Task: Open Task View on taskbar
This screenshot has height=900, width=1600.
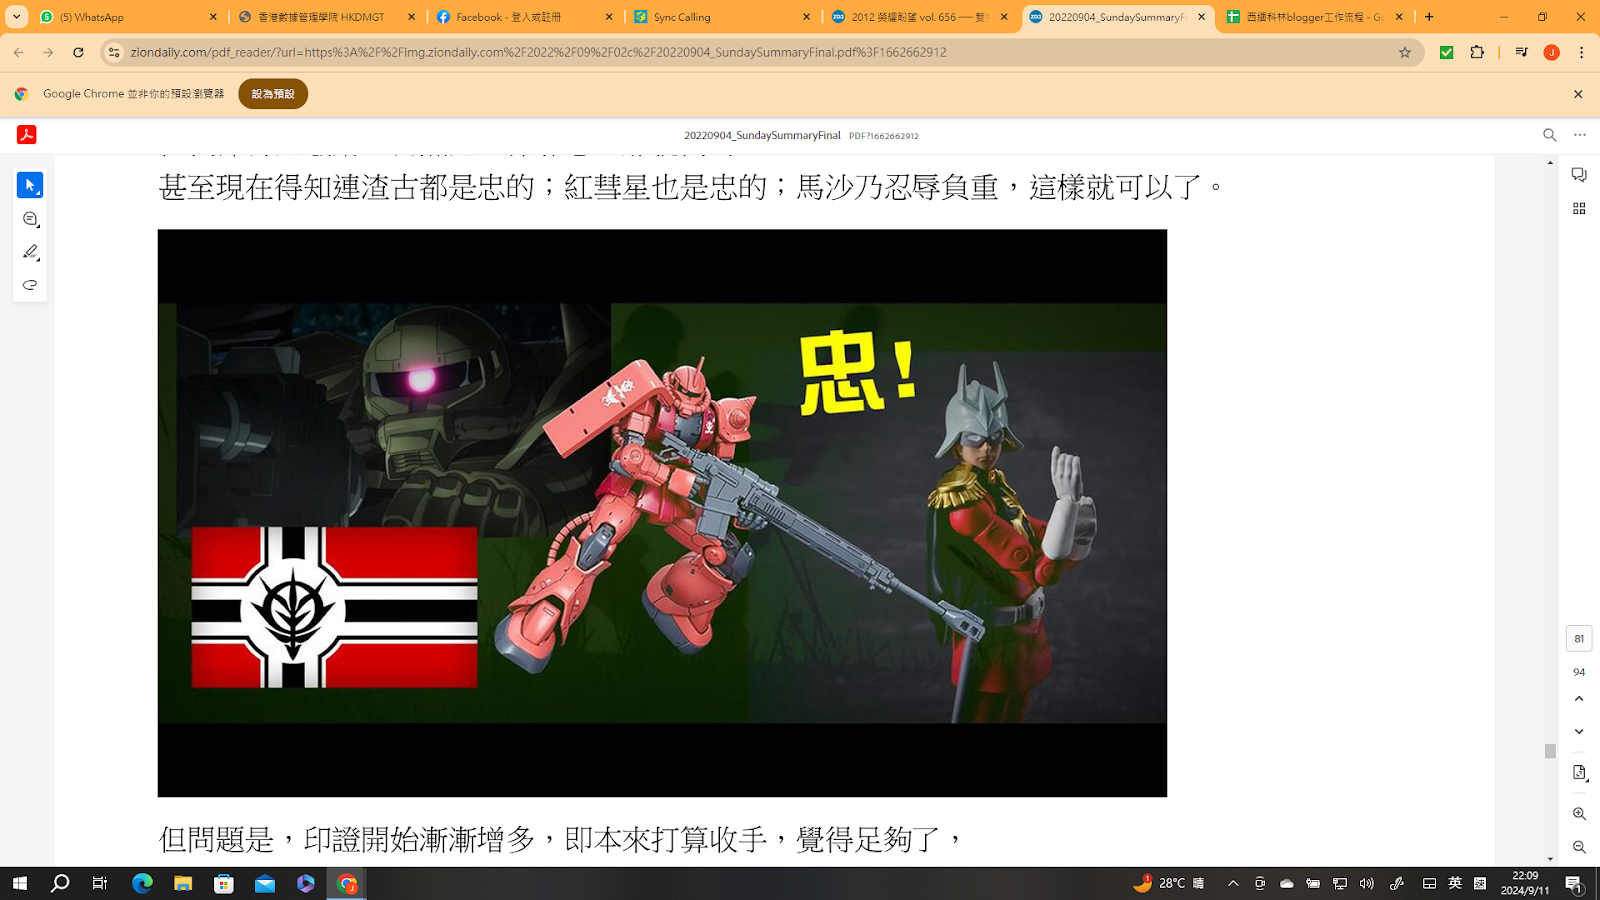Action: coord(100,883)
